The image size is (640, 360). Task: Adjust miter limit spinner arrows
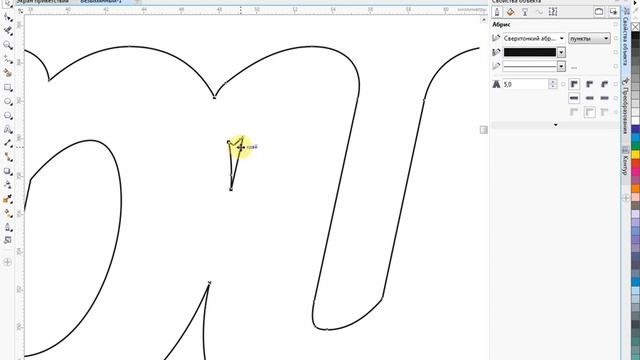point(553,84)
